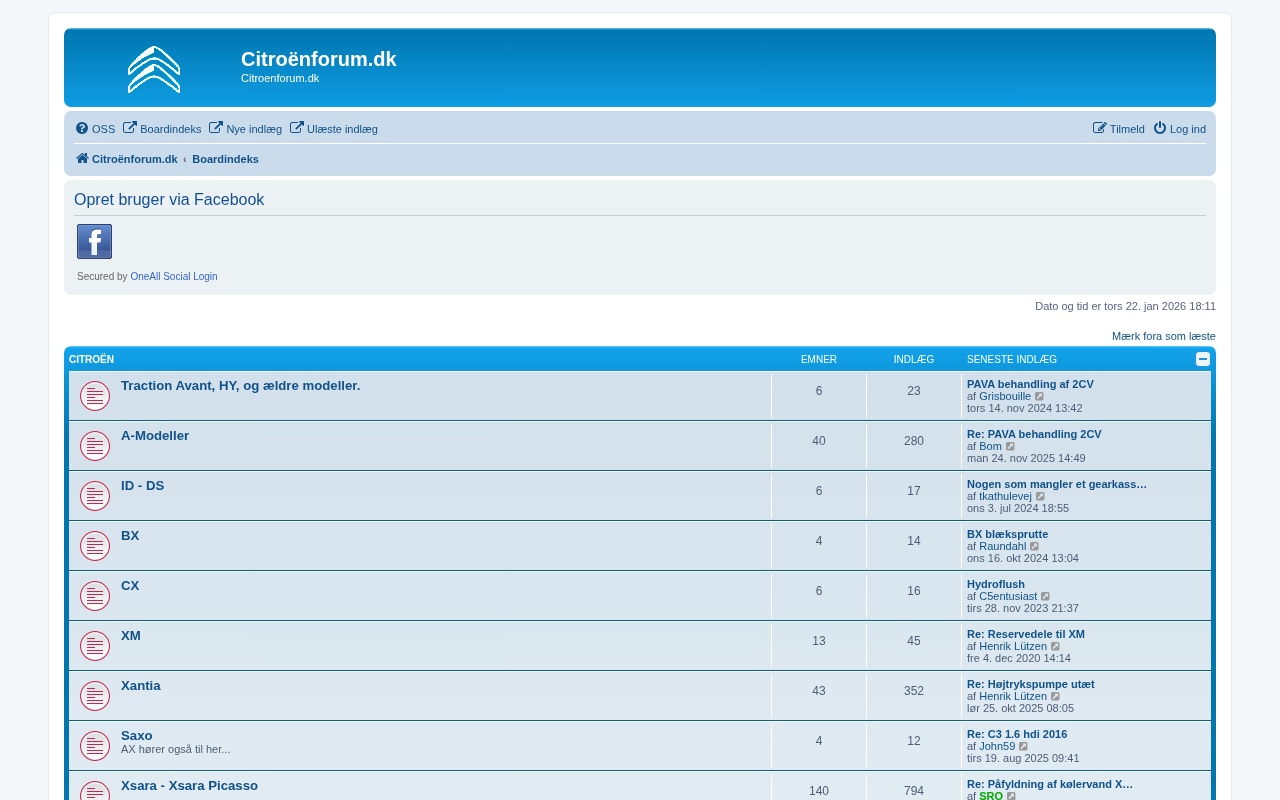The height and width of the screenshot is (800, 1280).
Task: Click the Traction Avant forum status icon
Action: 95,396
